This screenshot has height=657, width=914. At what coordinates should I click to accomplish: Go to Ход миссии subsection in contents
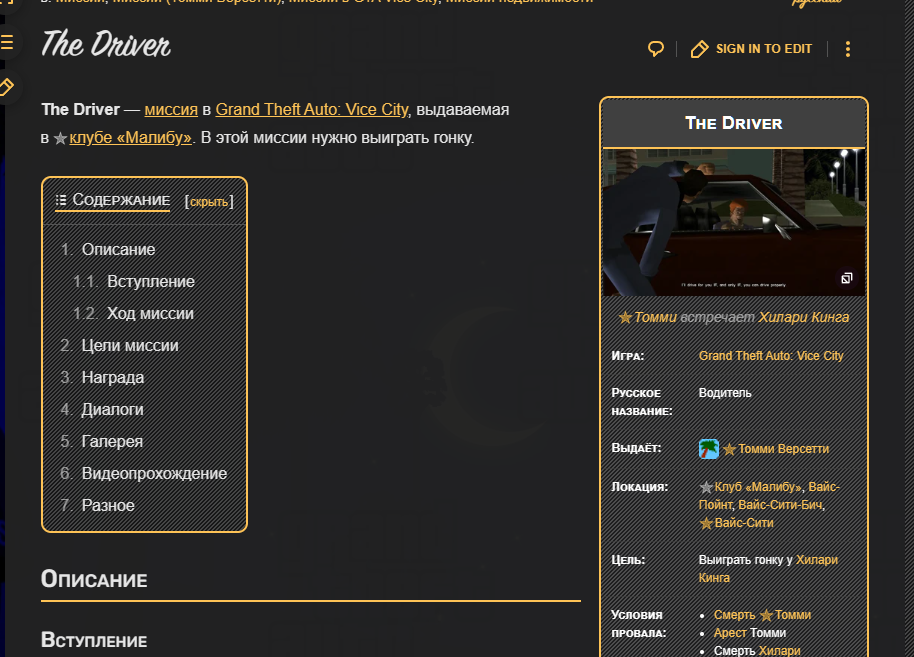coord(150,314)
